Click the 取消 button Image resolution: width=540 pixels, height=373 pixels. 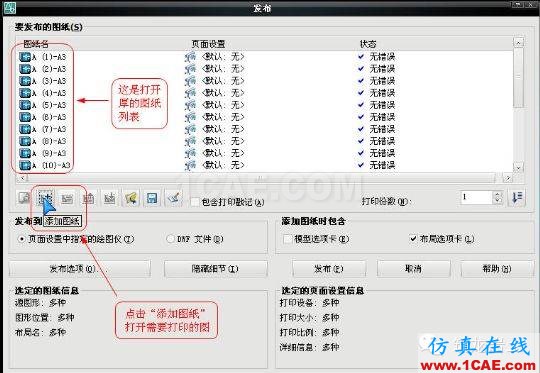414,269
